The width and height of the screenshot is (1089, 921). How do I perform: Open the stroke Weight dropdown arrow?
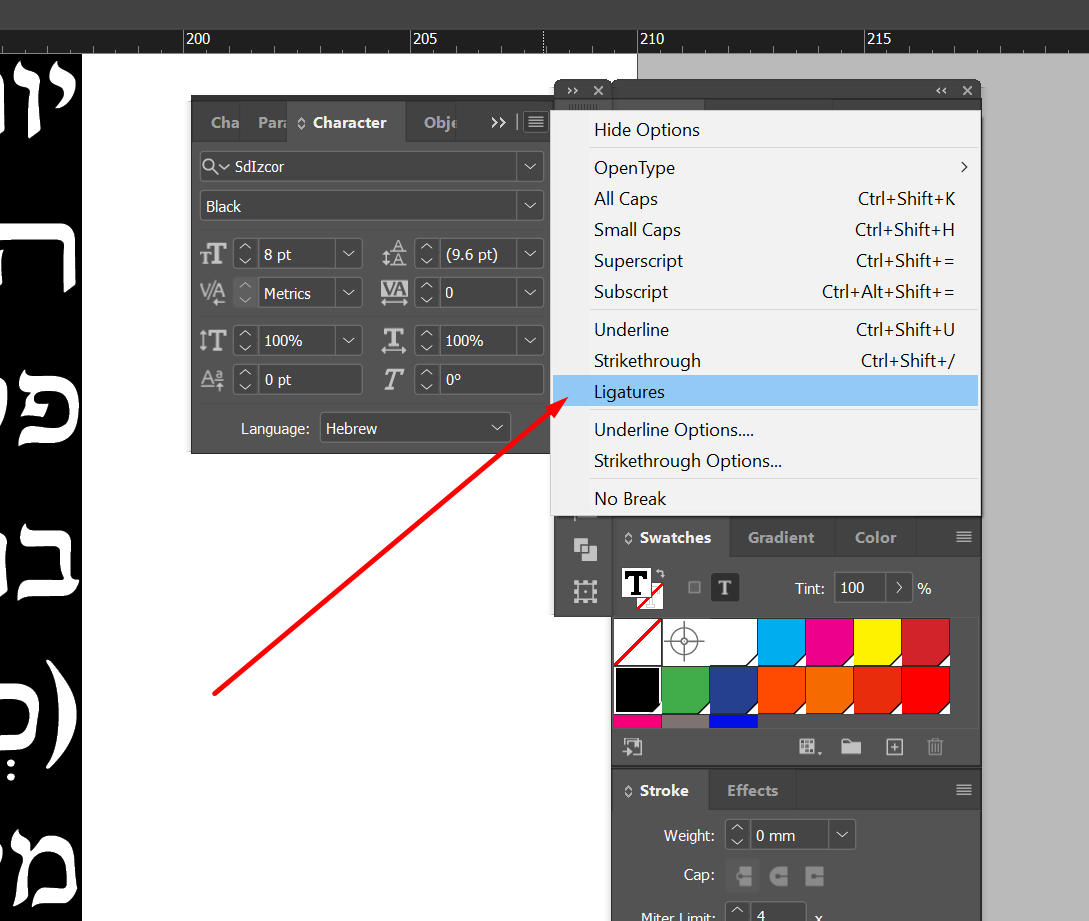pyautogui.click(x=842, y=834)
